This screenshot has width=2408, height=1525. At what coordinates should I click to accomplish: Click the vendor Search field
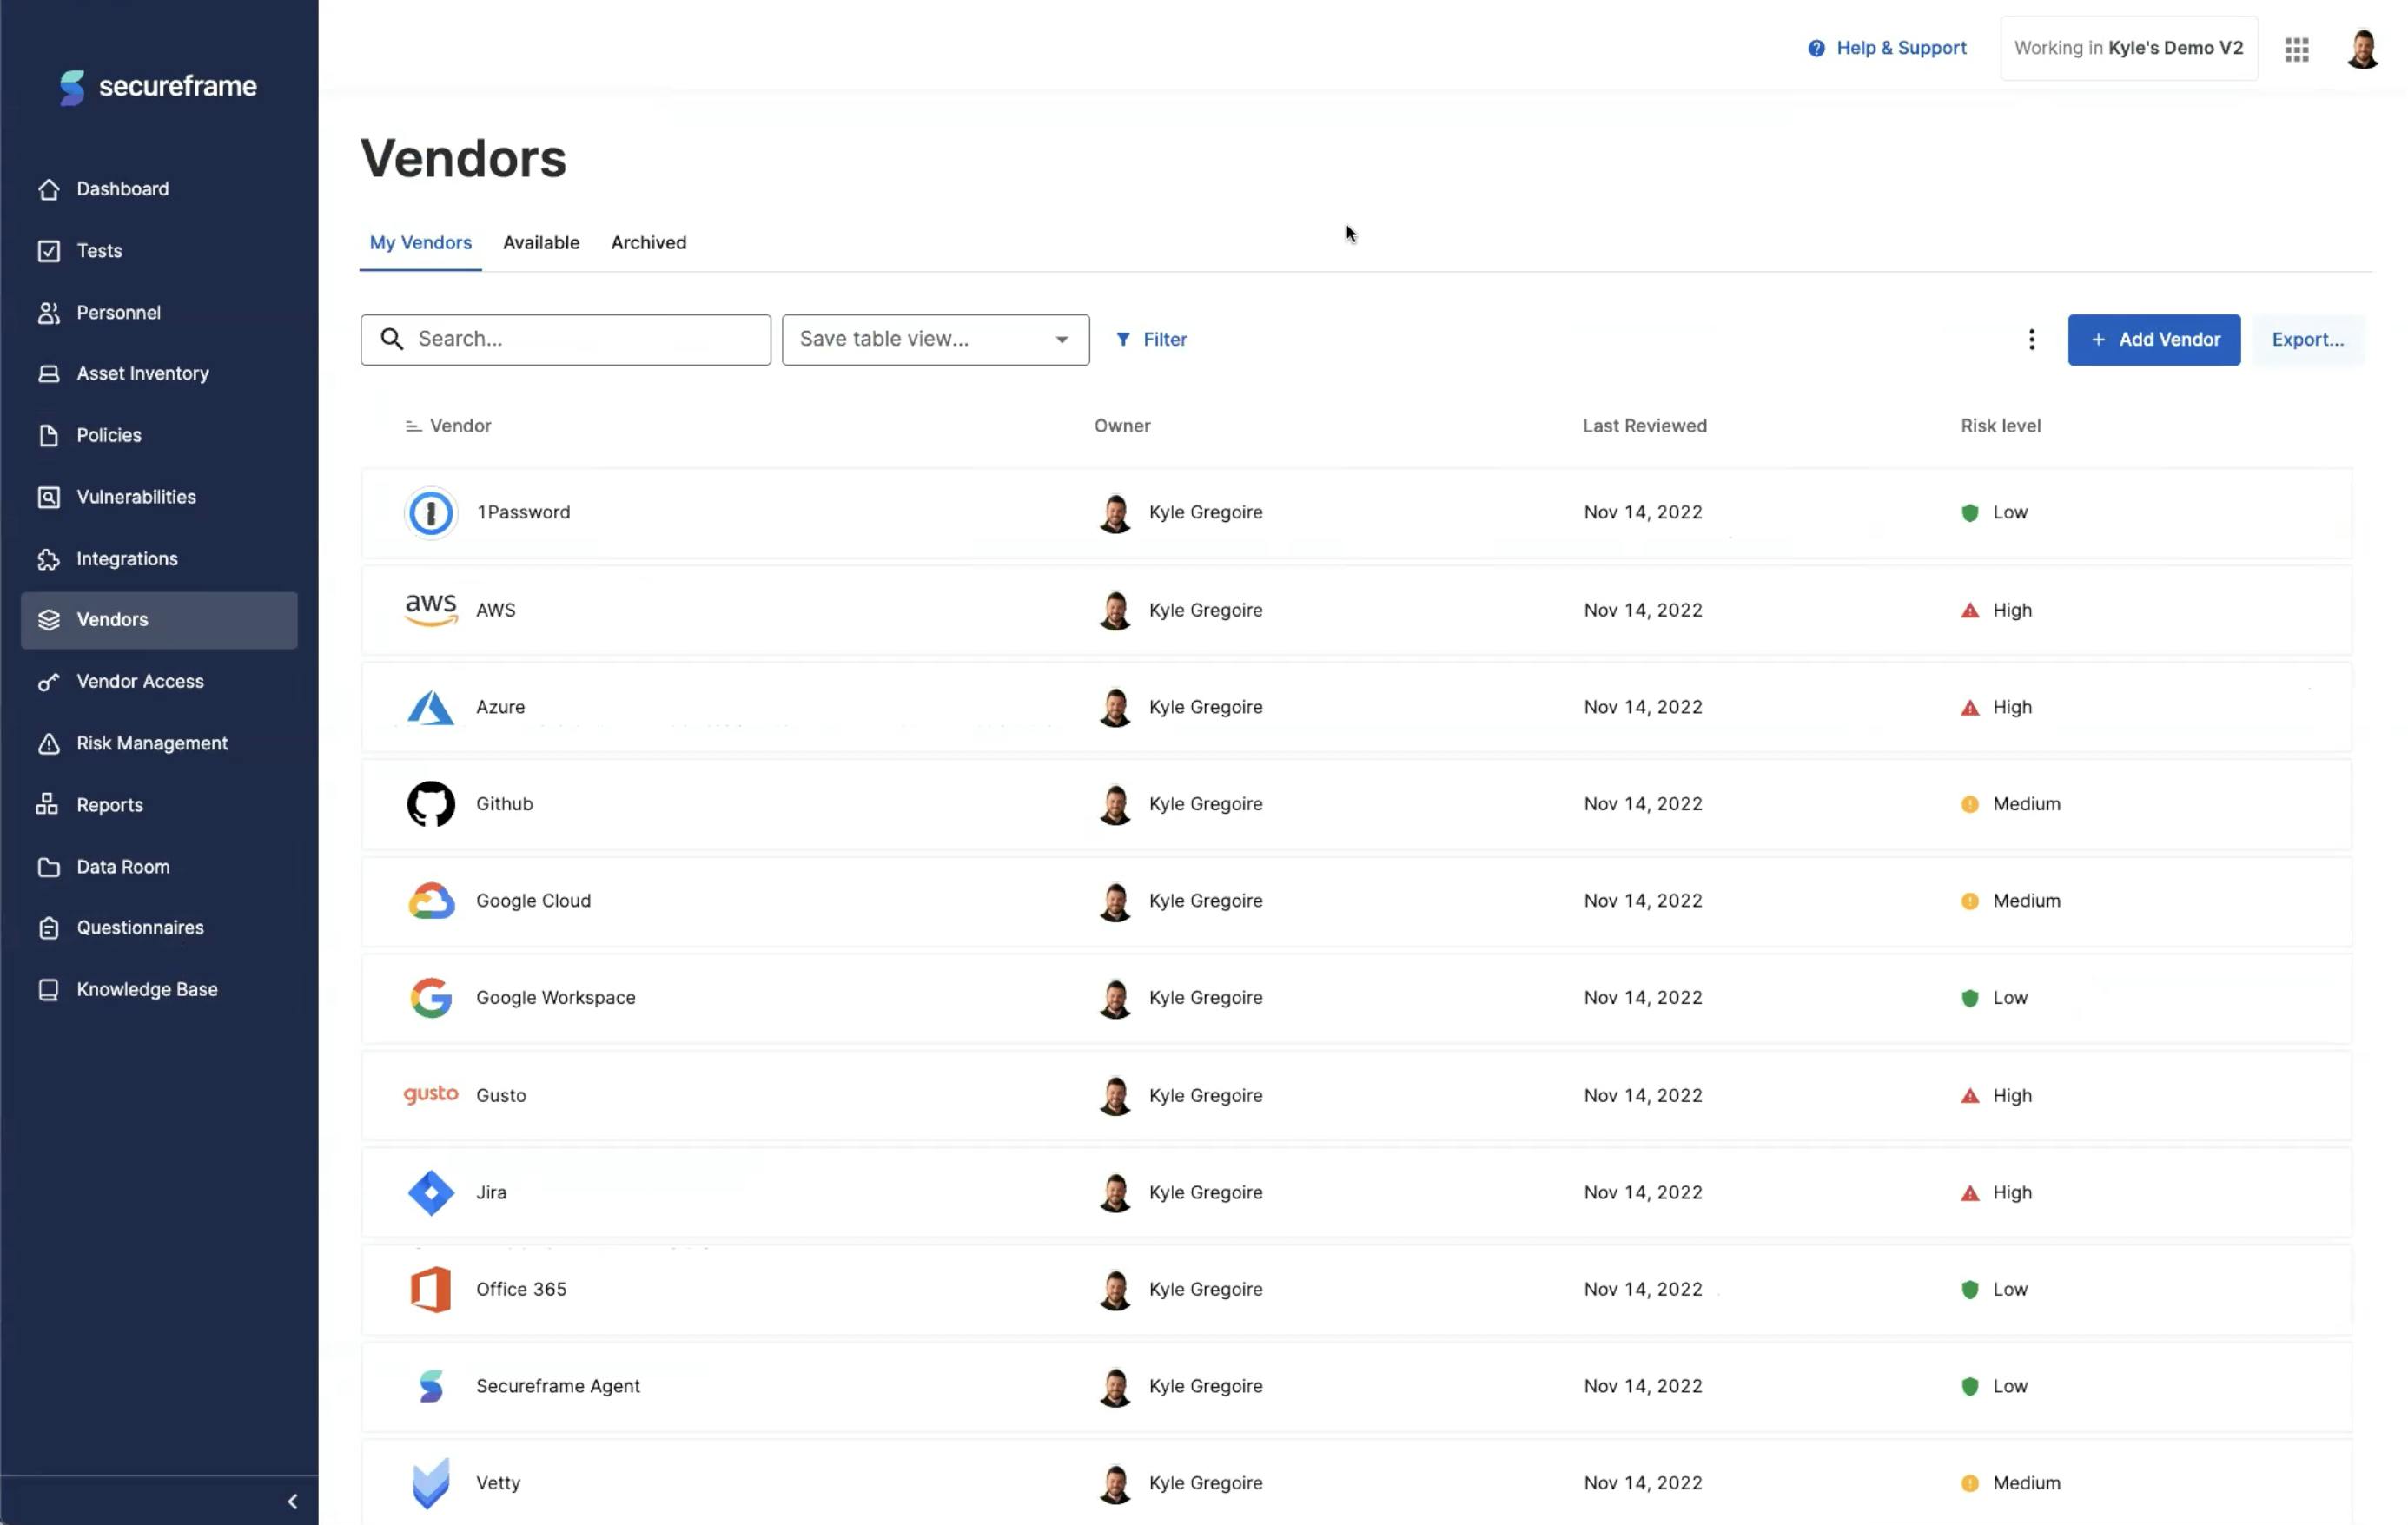565,340
